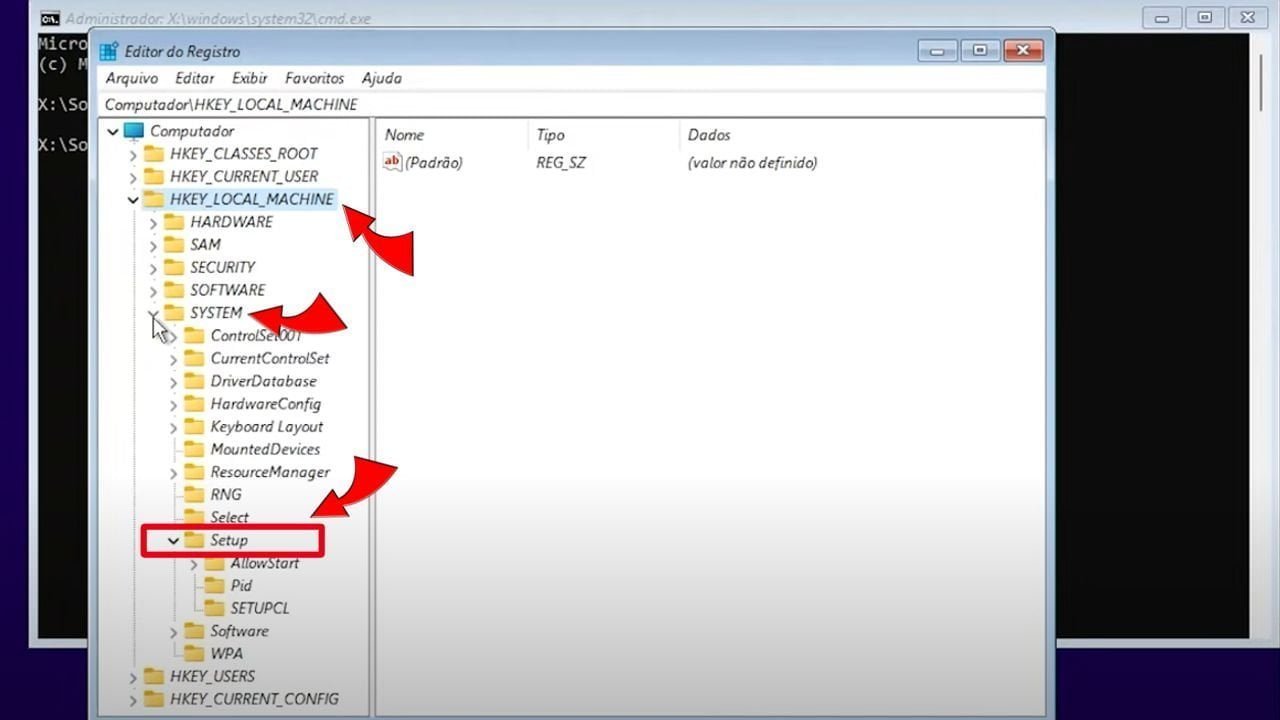Image resolution: width=1280 pixels, height=720 pixels.
Task: Click the (Padrão) string value icon
Action: pos(393,162)
